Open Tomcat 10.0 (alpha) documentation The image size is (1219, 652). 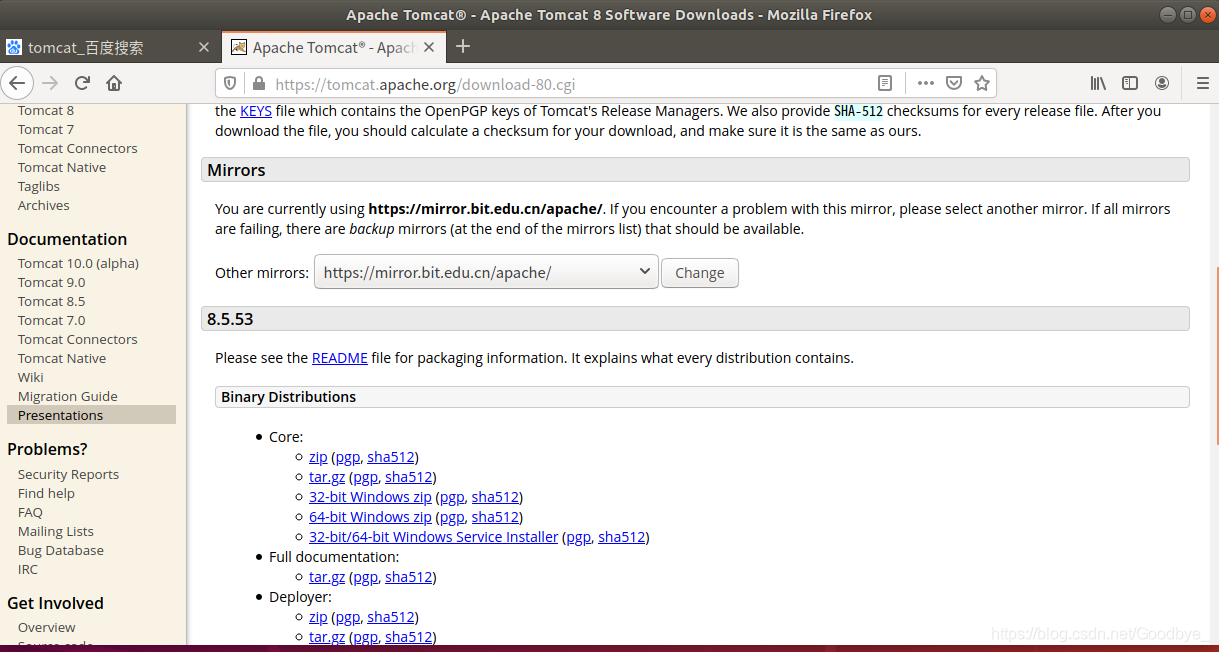coord(78,264)
